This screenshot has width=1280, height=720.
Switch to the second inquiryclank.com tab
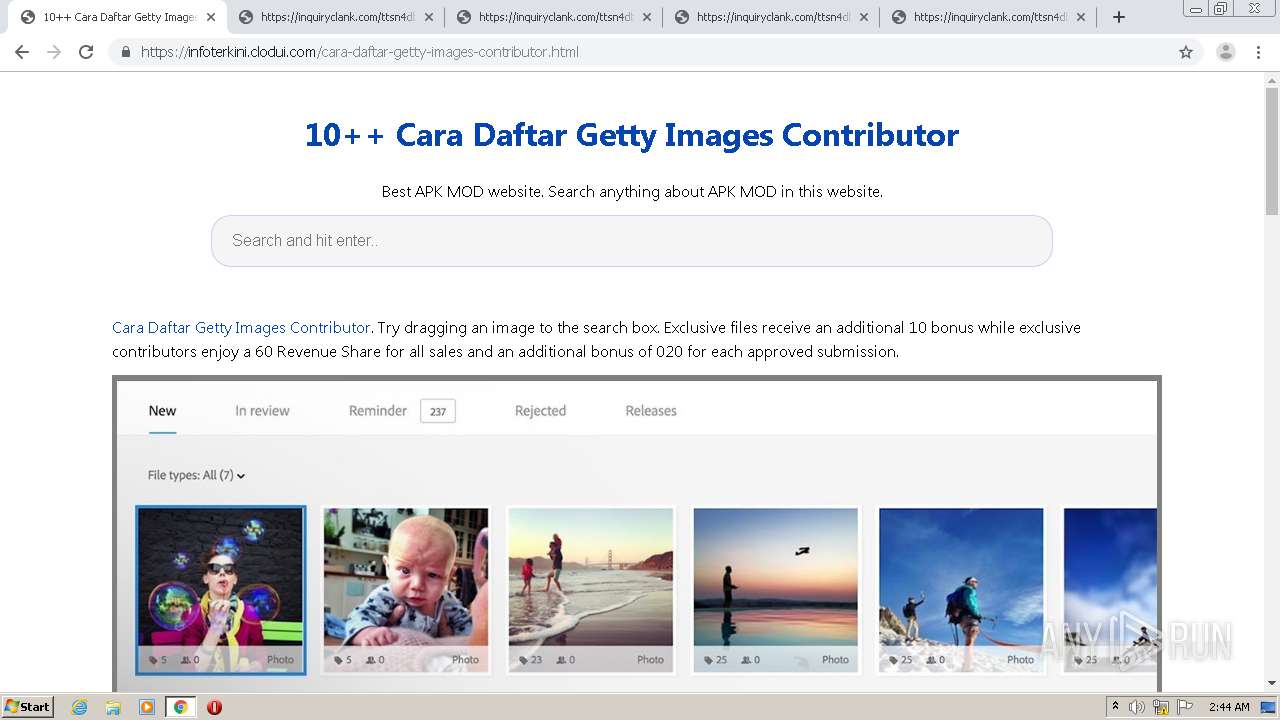[553, 17]
